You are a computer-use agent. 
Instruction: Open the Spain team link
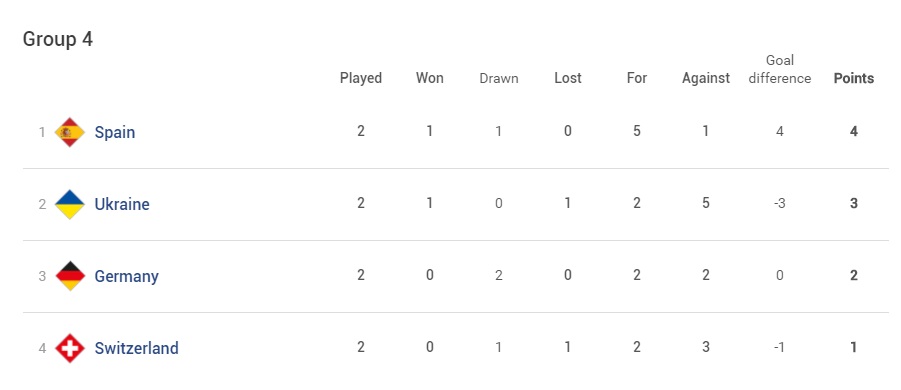(x=115, y=132)
